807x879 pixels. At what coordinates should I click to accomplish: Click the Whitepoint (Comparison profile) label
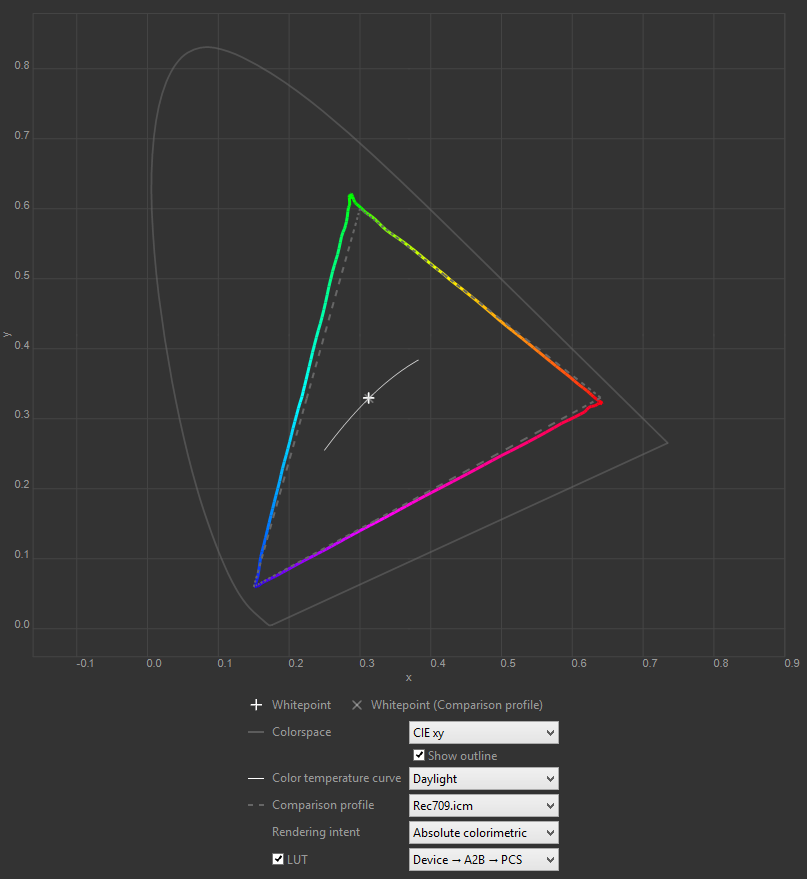click(457, 705)
